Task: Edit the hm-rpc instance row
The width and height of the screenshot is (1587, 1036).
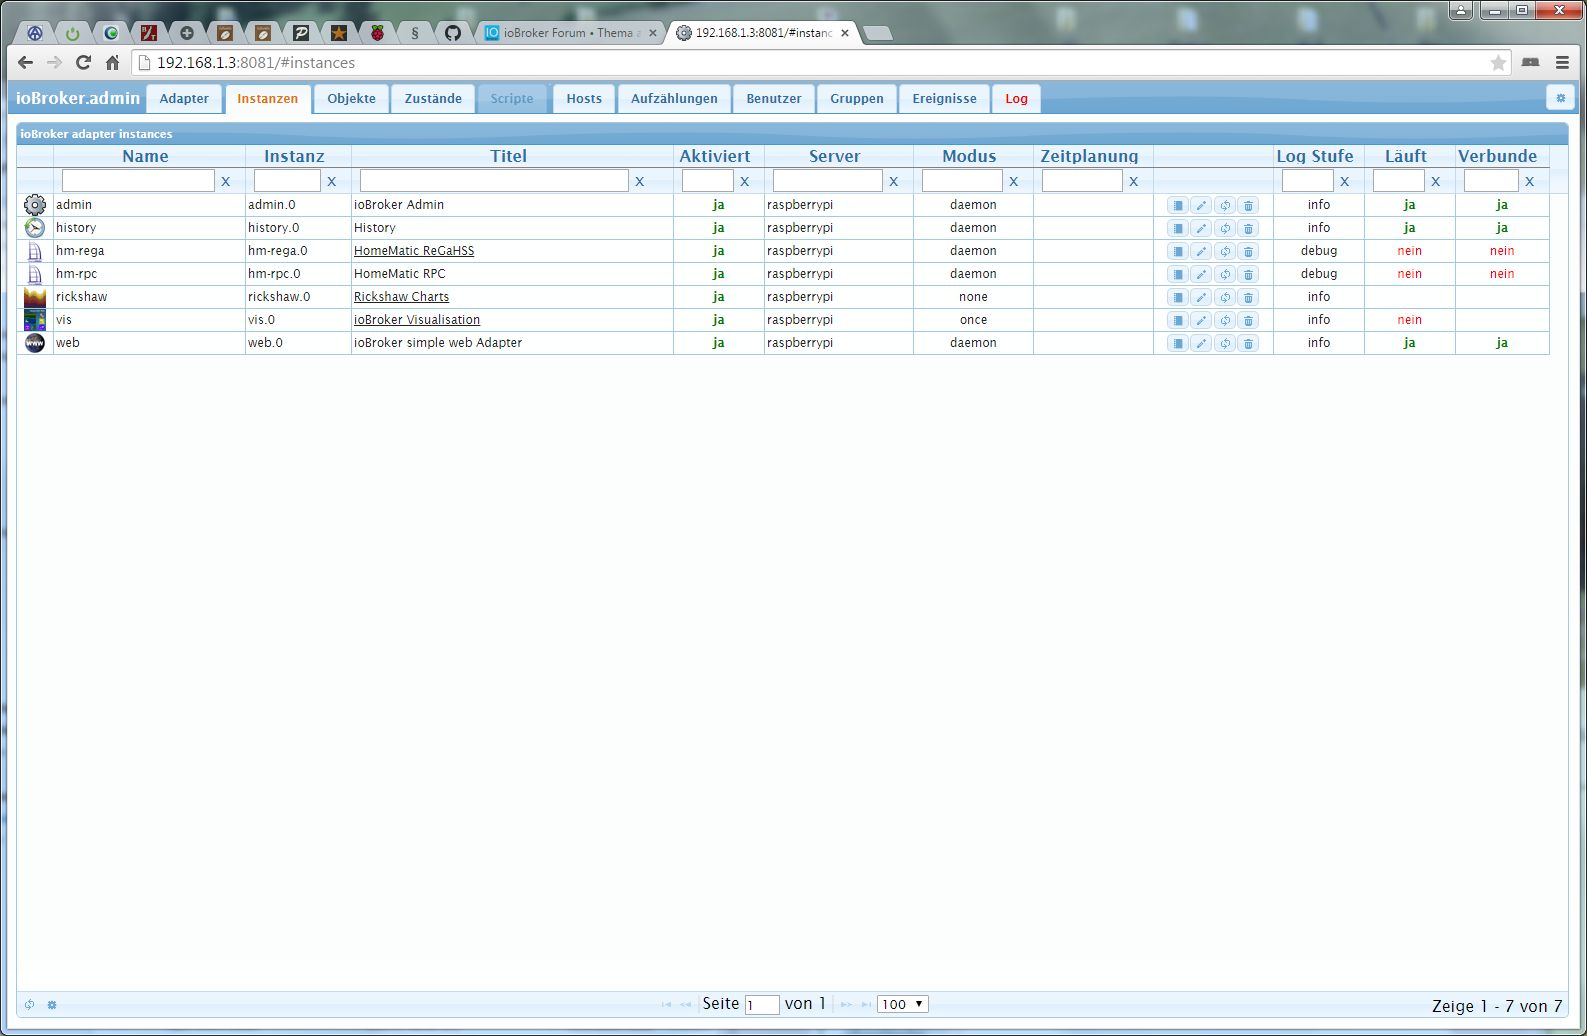Action: (x=1201, y=274)
